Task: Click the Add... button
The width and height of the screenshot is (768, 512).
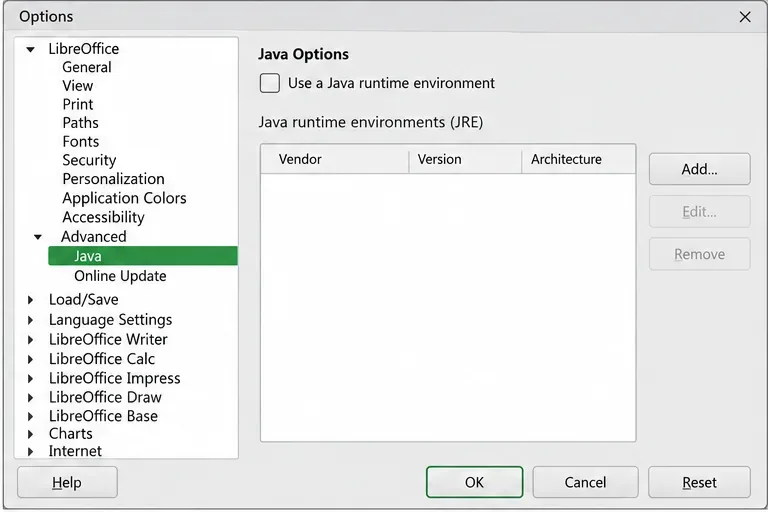Action: pyautogui.click(x=699, y=170)
